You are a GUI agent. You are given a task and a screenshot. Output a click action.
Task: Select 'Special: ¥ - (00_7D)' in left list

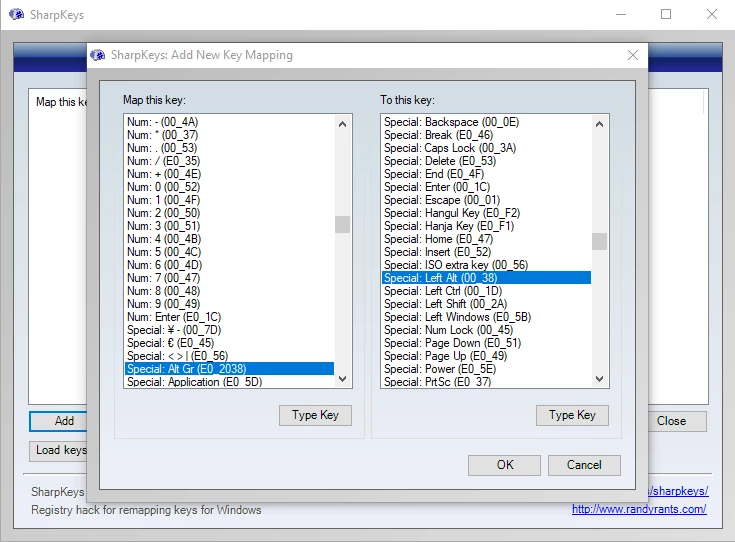tap(230, 330)
